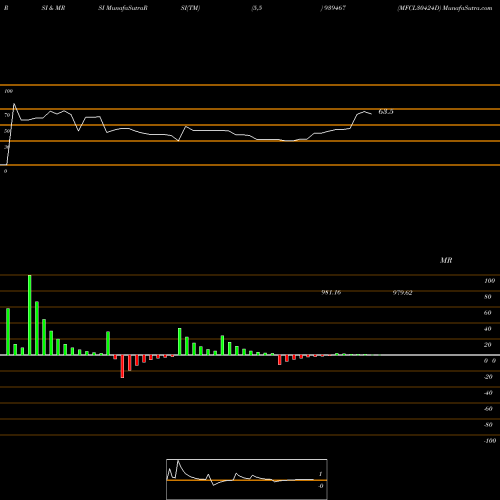Image resolution: width=500 pixels, height=500 pixels.
Task: Click the MR label above the histogram
Action: pyautogui.click(x=446, y=260)
